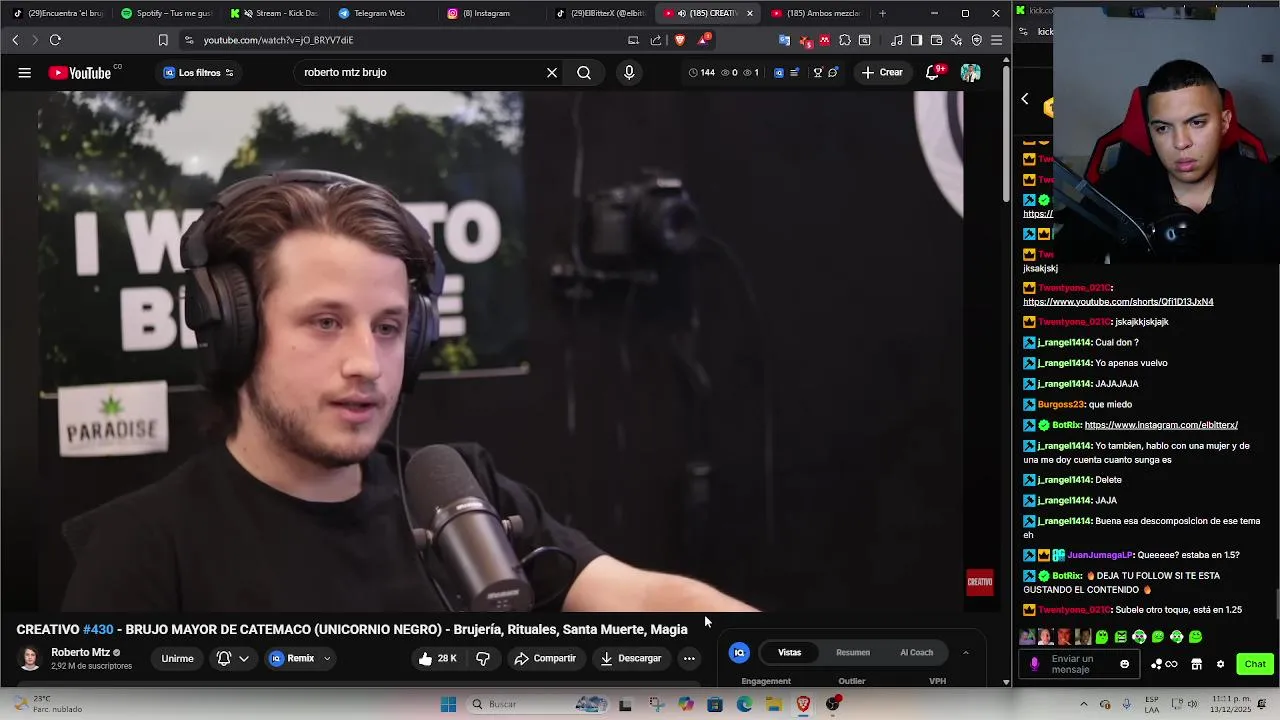Switch to the Instagram tab

click(x=490, y=13)
